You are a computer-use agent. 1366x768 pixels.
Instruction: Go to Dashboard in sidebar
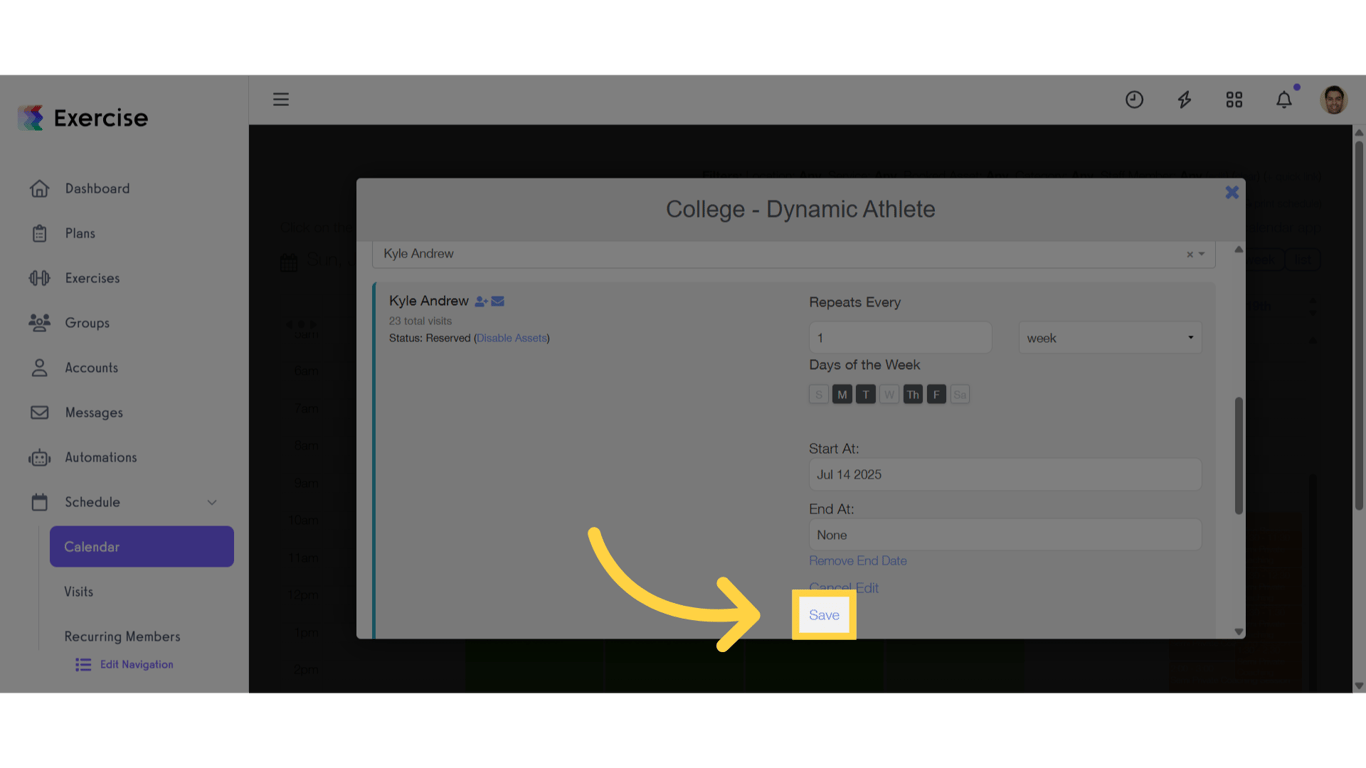pos(97,188)
